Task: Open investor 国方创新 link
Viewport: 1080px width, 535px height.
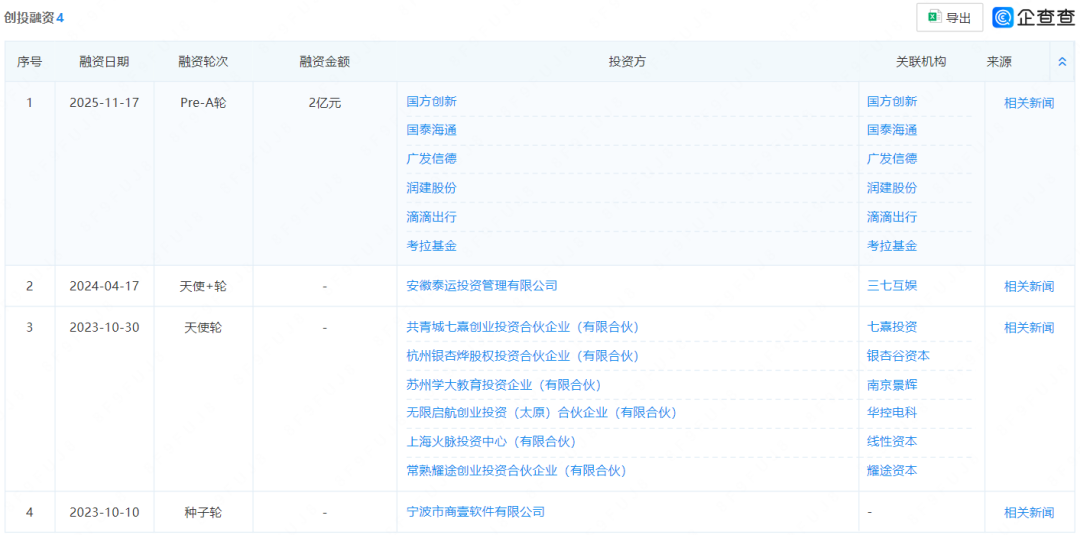Action: tap(431, 101)
